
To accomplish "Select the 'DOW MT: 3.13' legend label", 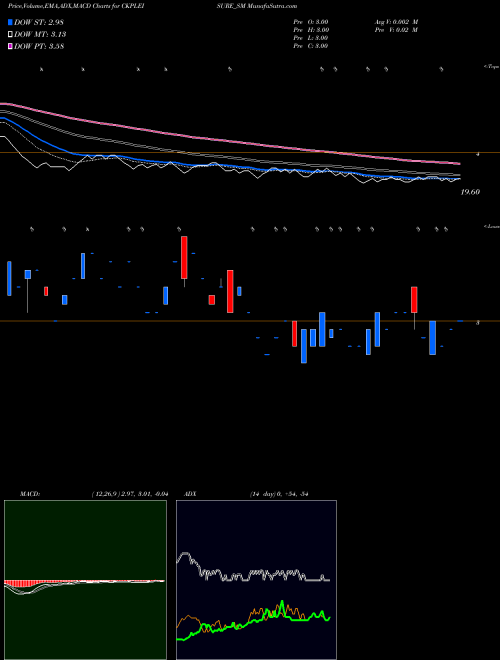I will pos(40,35).
